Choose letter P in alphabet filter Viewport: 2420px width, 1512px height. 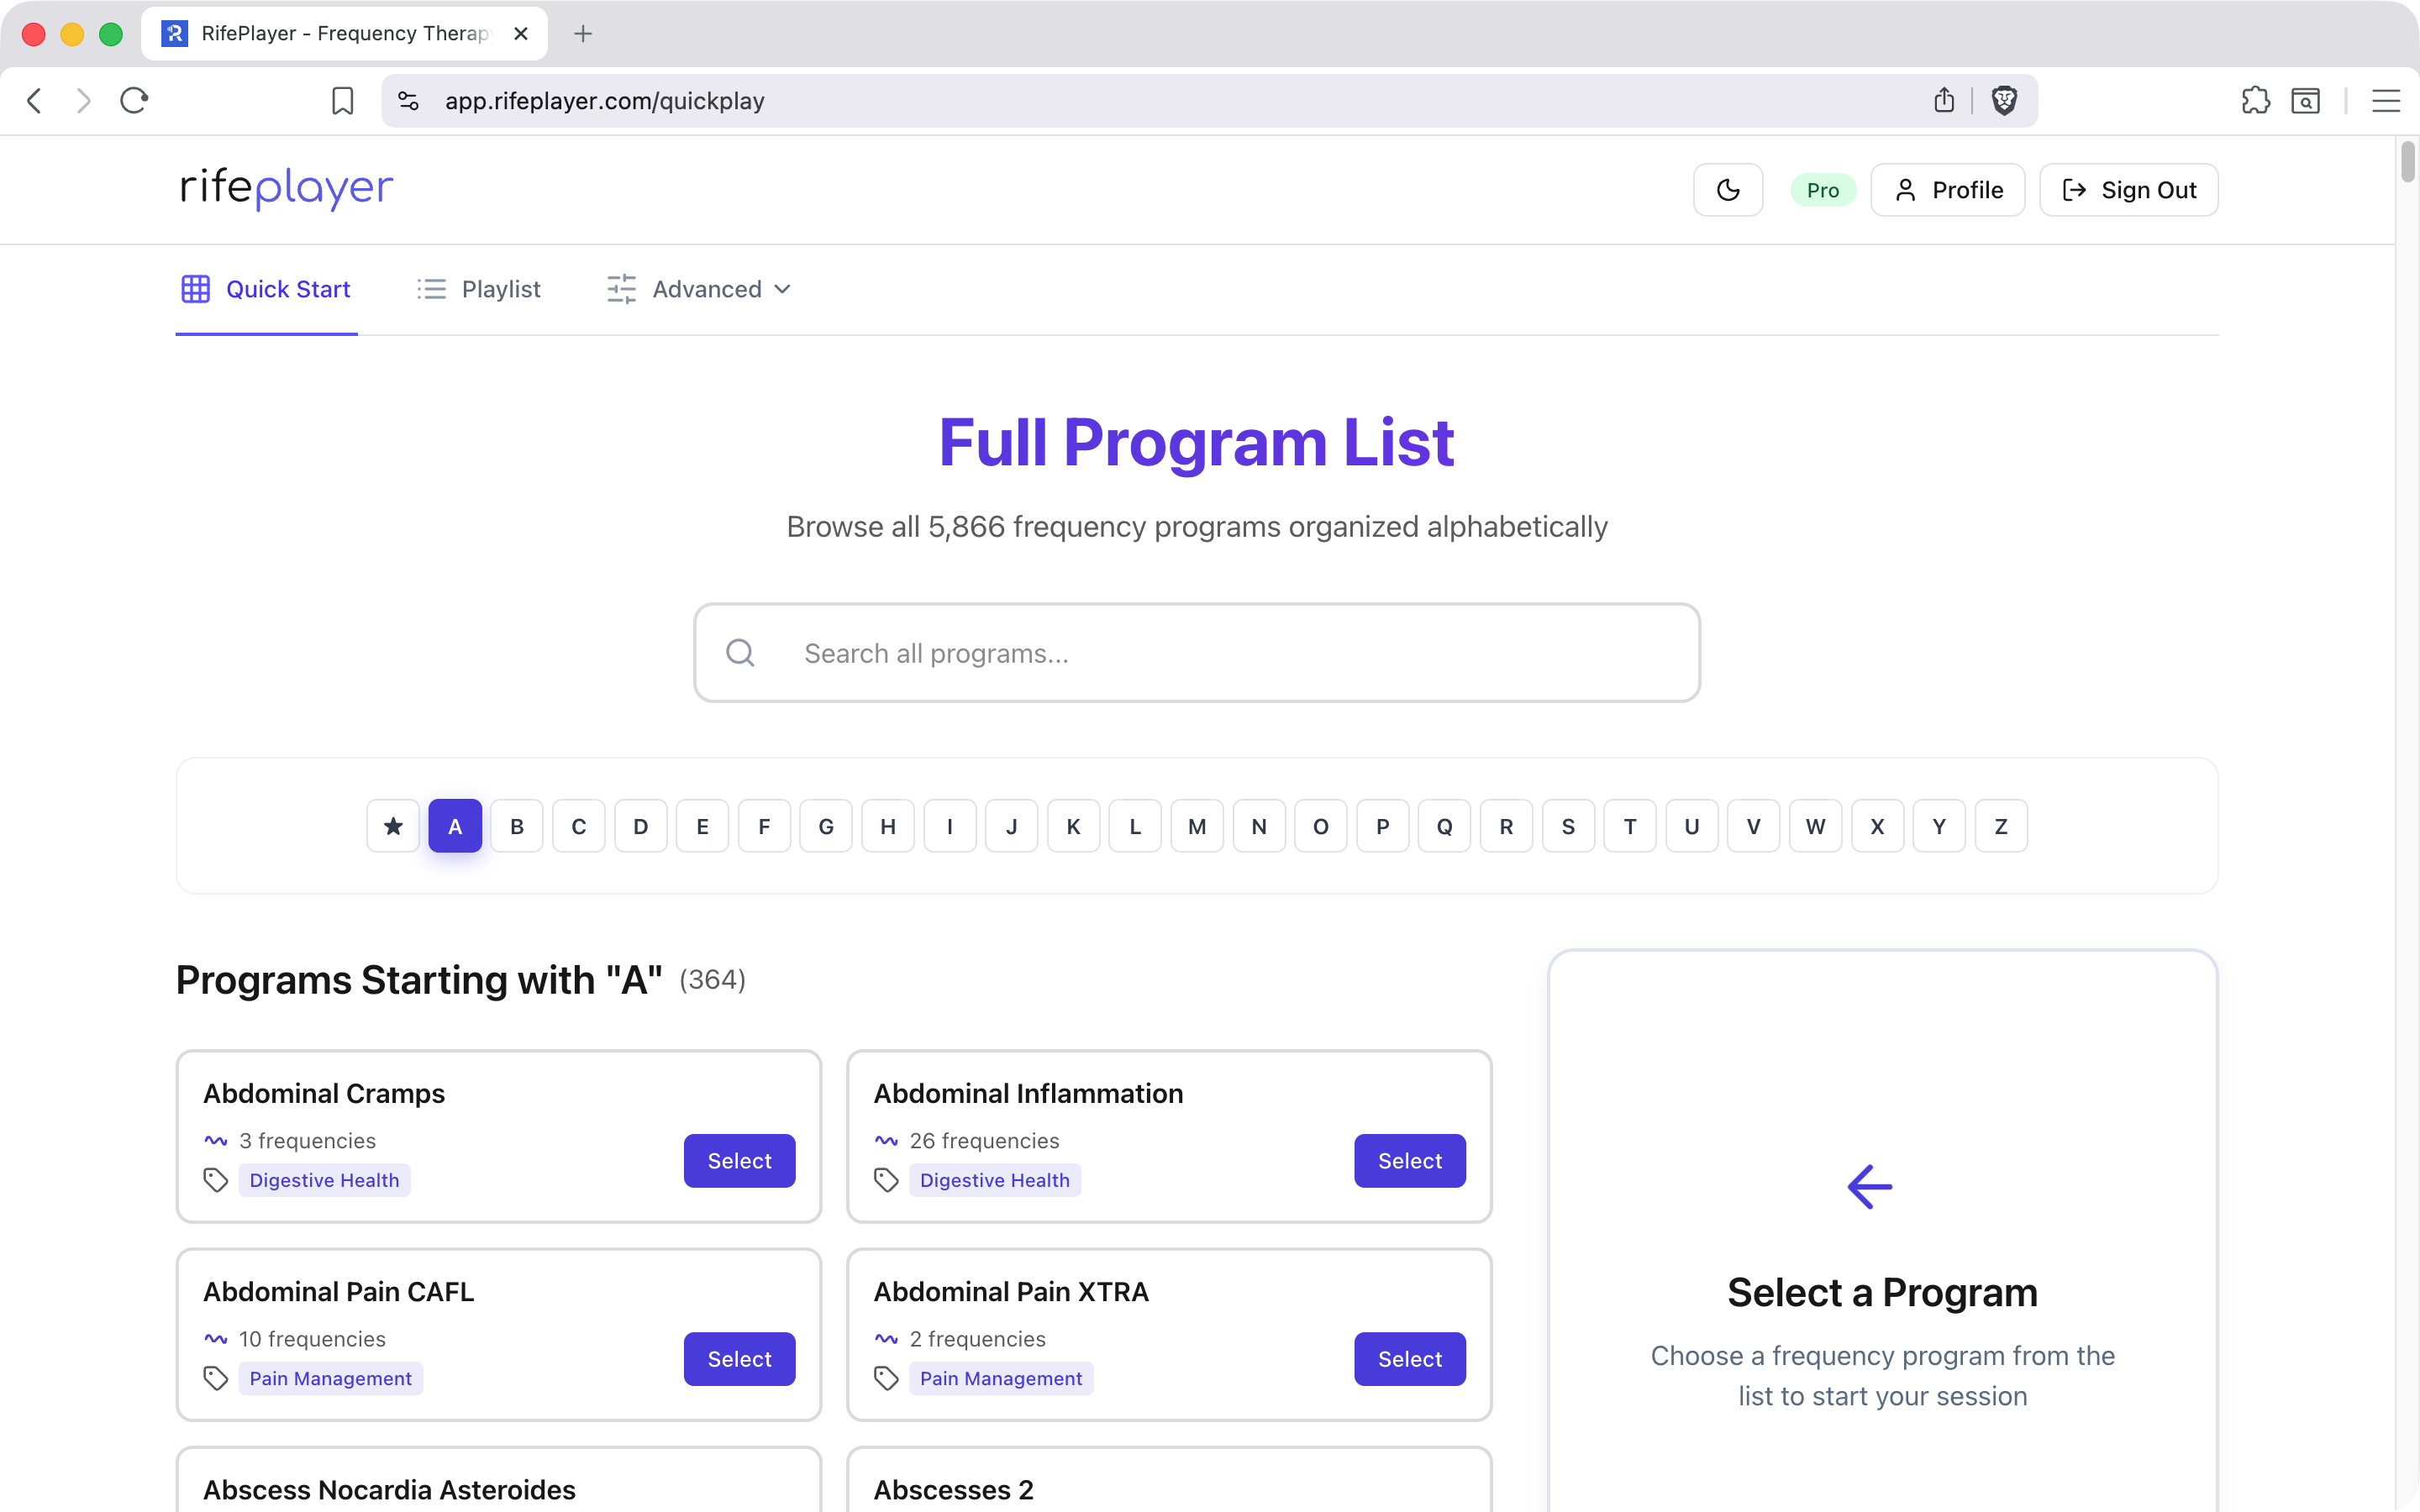pyautogui.click(x=1383, y=826)
